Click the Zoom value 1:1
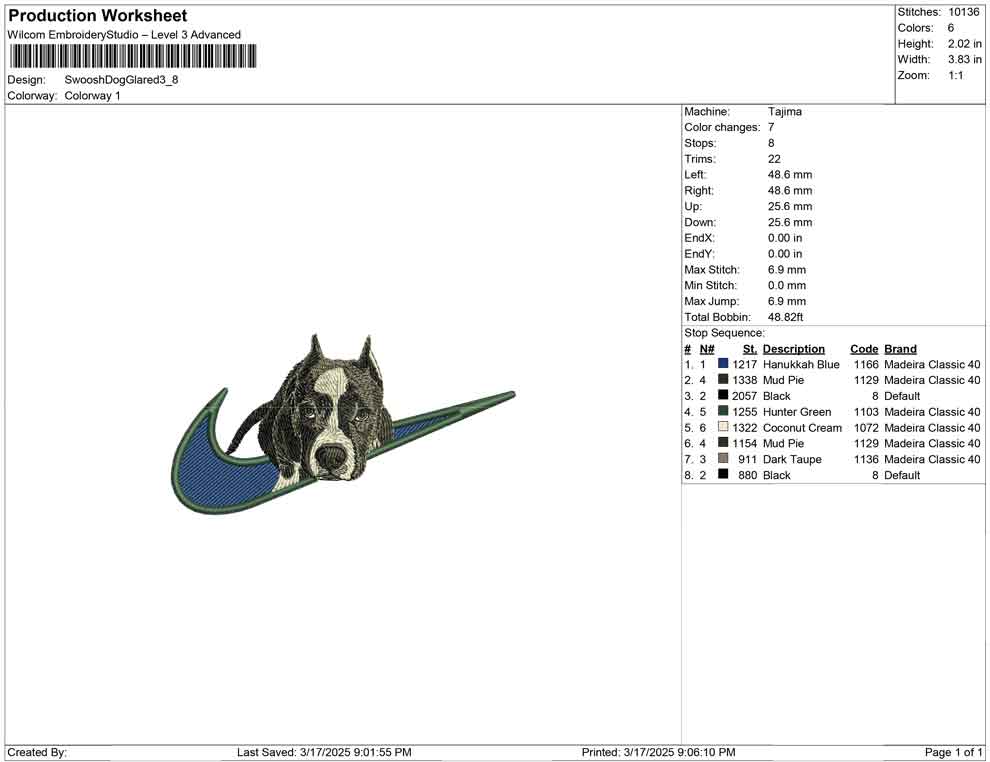The height and width of the screenshot is (762, 990). pos(955,75)
